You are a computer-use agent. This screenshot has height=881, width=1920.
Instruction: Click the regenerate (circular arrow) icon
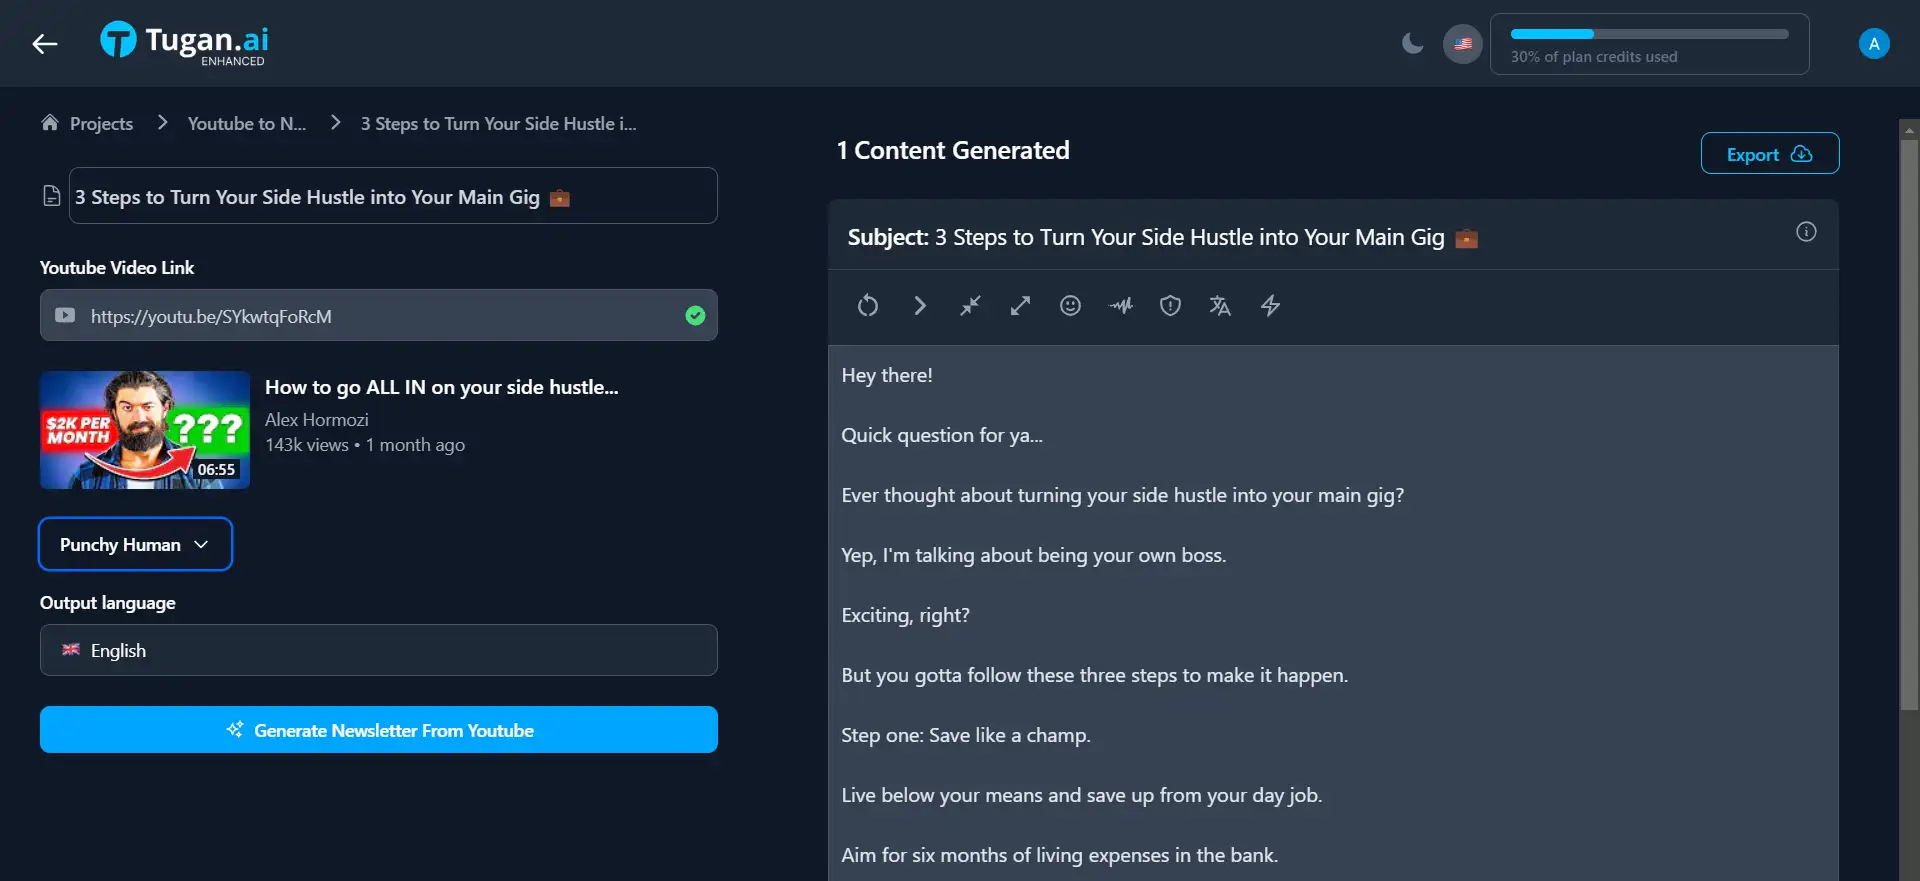pyautogui.click(x=868, y=306)
